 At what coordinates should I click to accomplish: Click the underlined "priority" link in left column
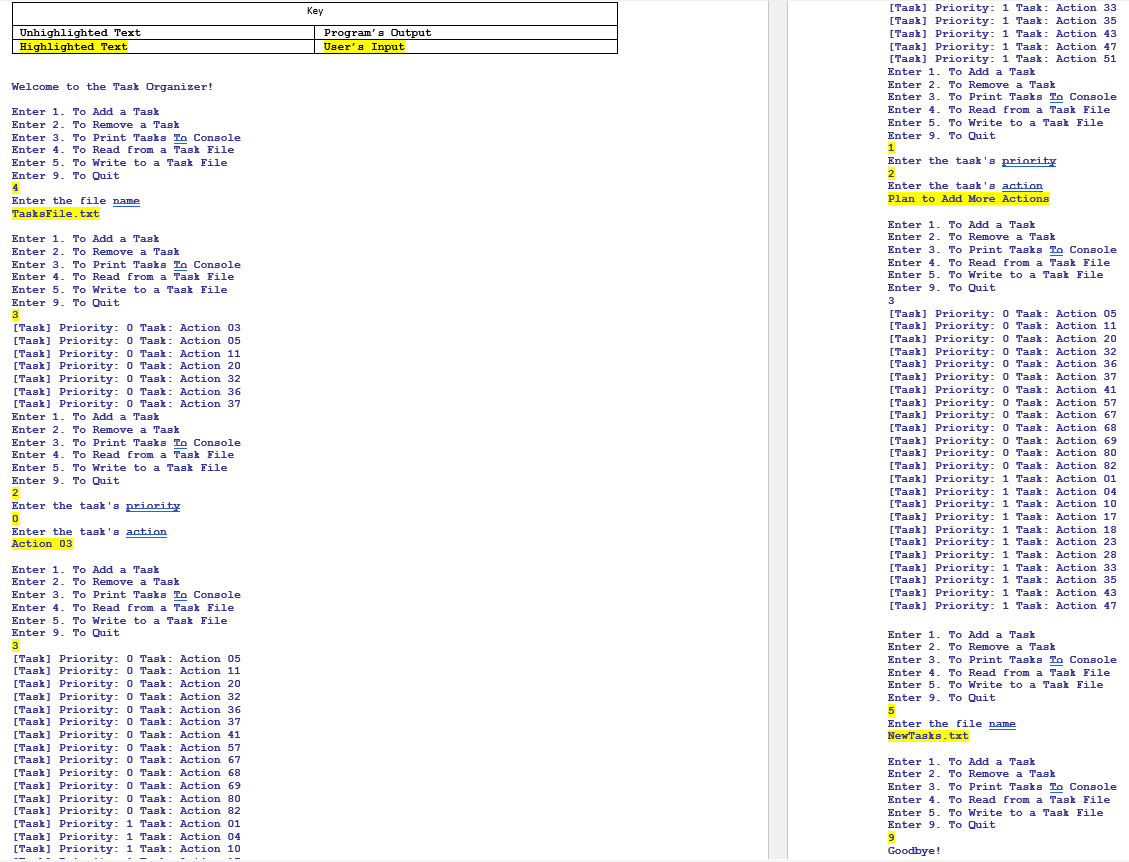(153, 506)
